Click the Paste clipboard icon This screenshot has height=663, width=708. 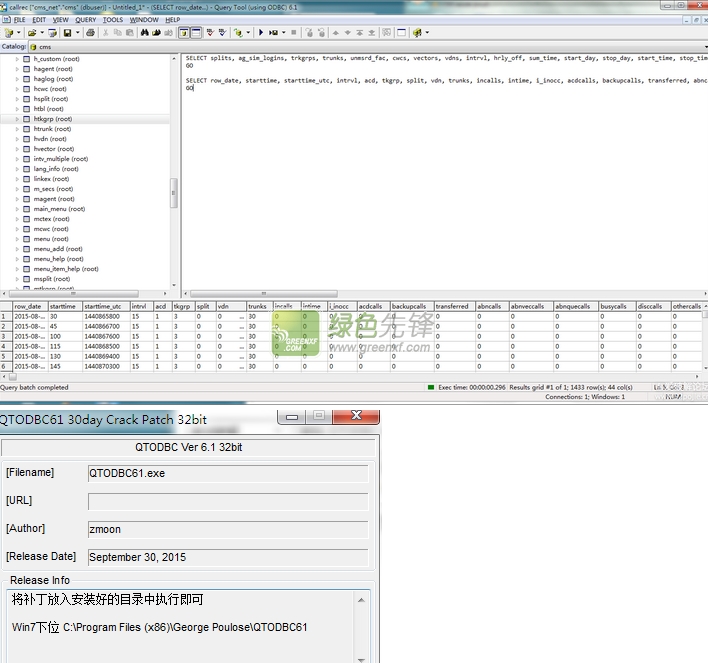pyautogui.click(x=130, y=33)
